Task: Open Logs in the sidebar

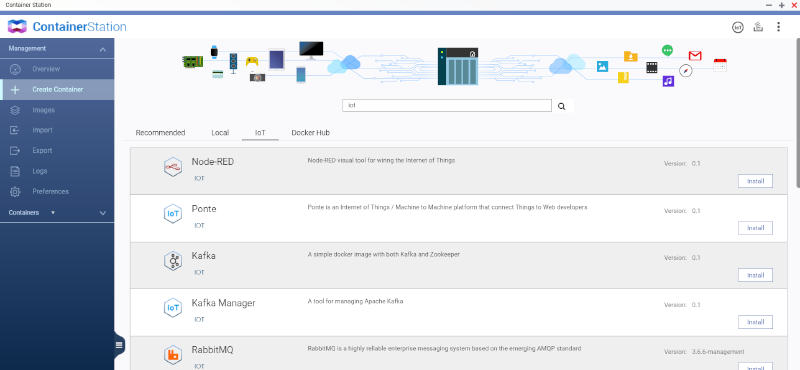Action: (x=57, y=171)
